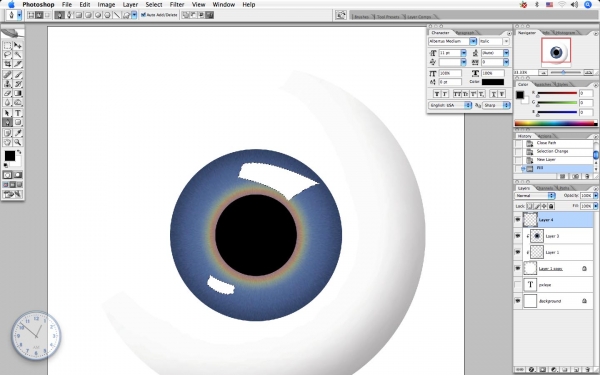The height and width of the screenshot is (375, 600).
Task: Open the Select menu
Action: 154,5
